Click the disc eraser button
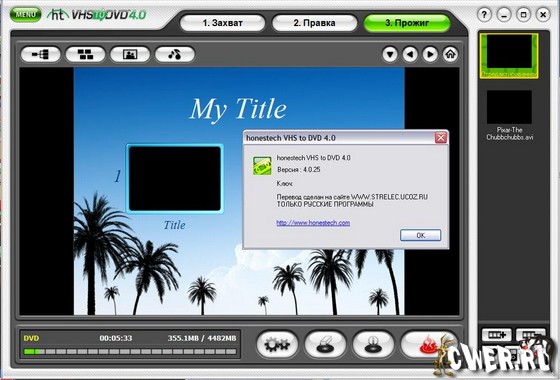 [x=325, y=344]
